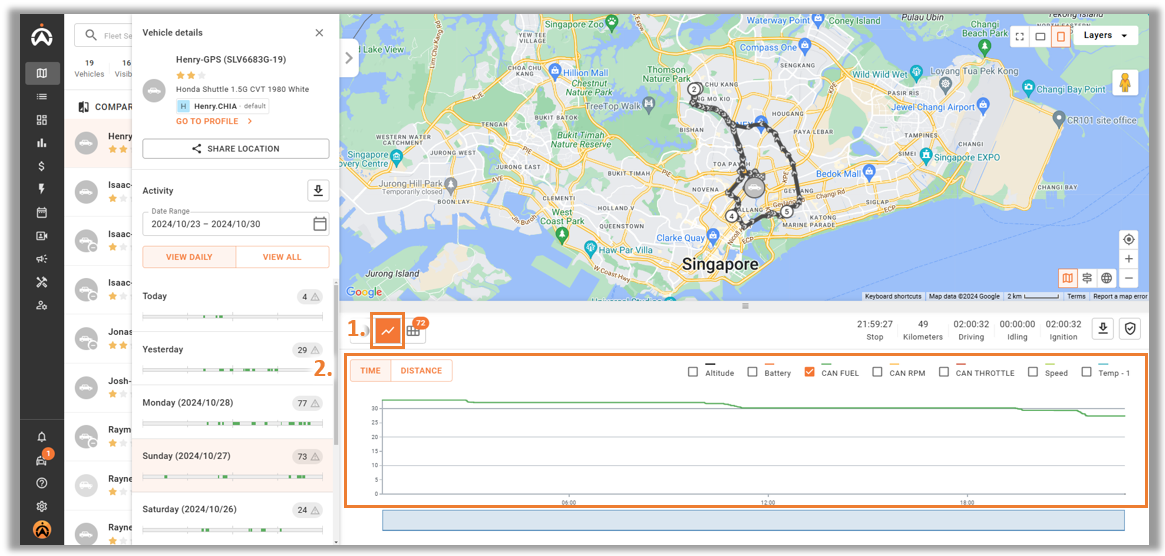Expand the collapsed side panel arrow on map
The height and width of the screenshot is (556, 1165).
click(349, 57)
